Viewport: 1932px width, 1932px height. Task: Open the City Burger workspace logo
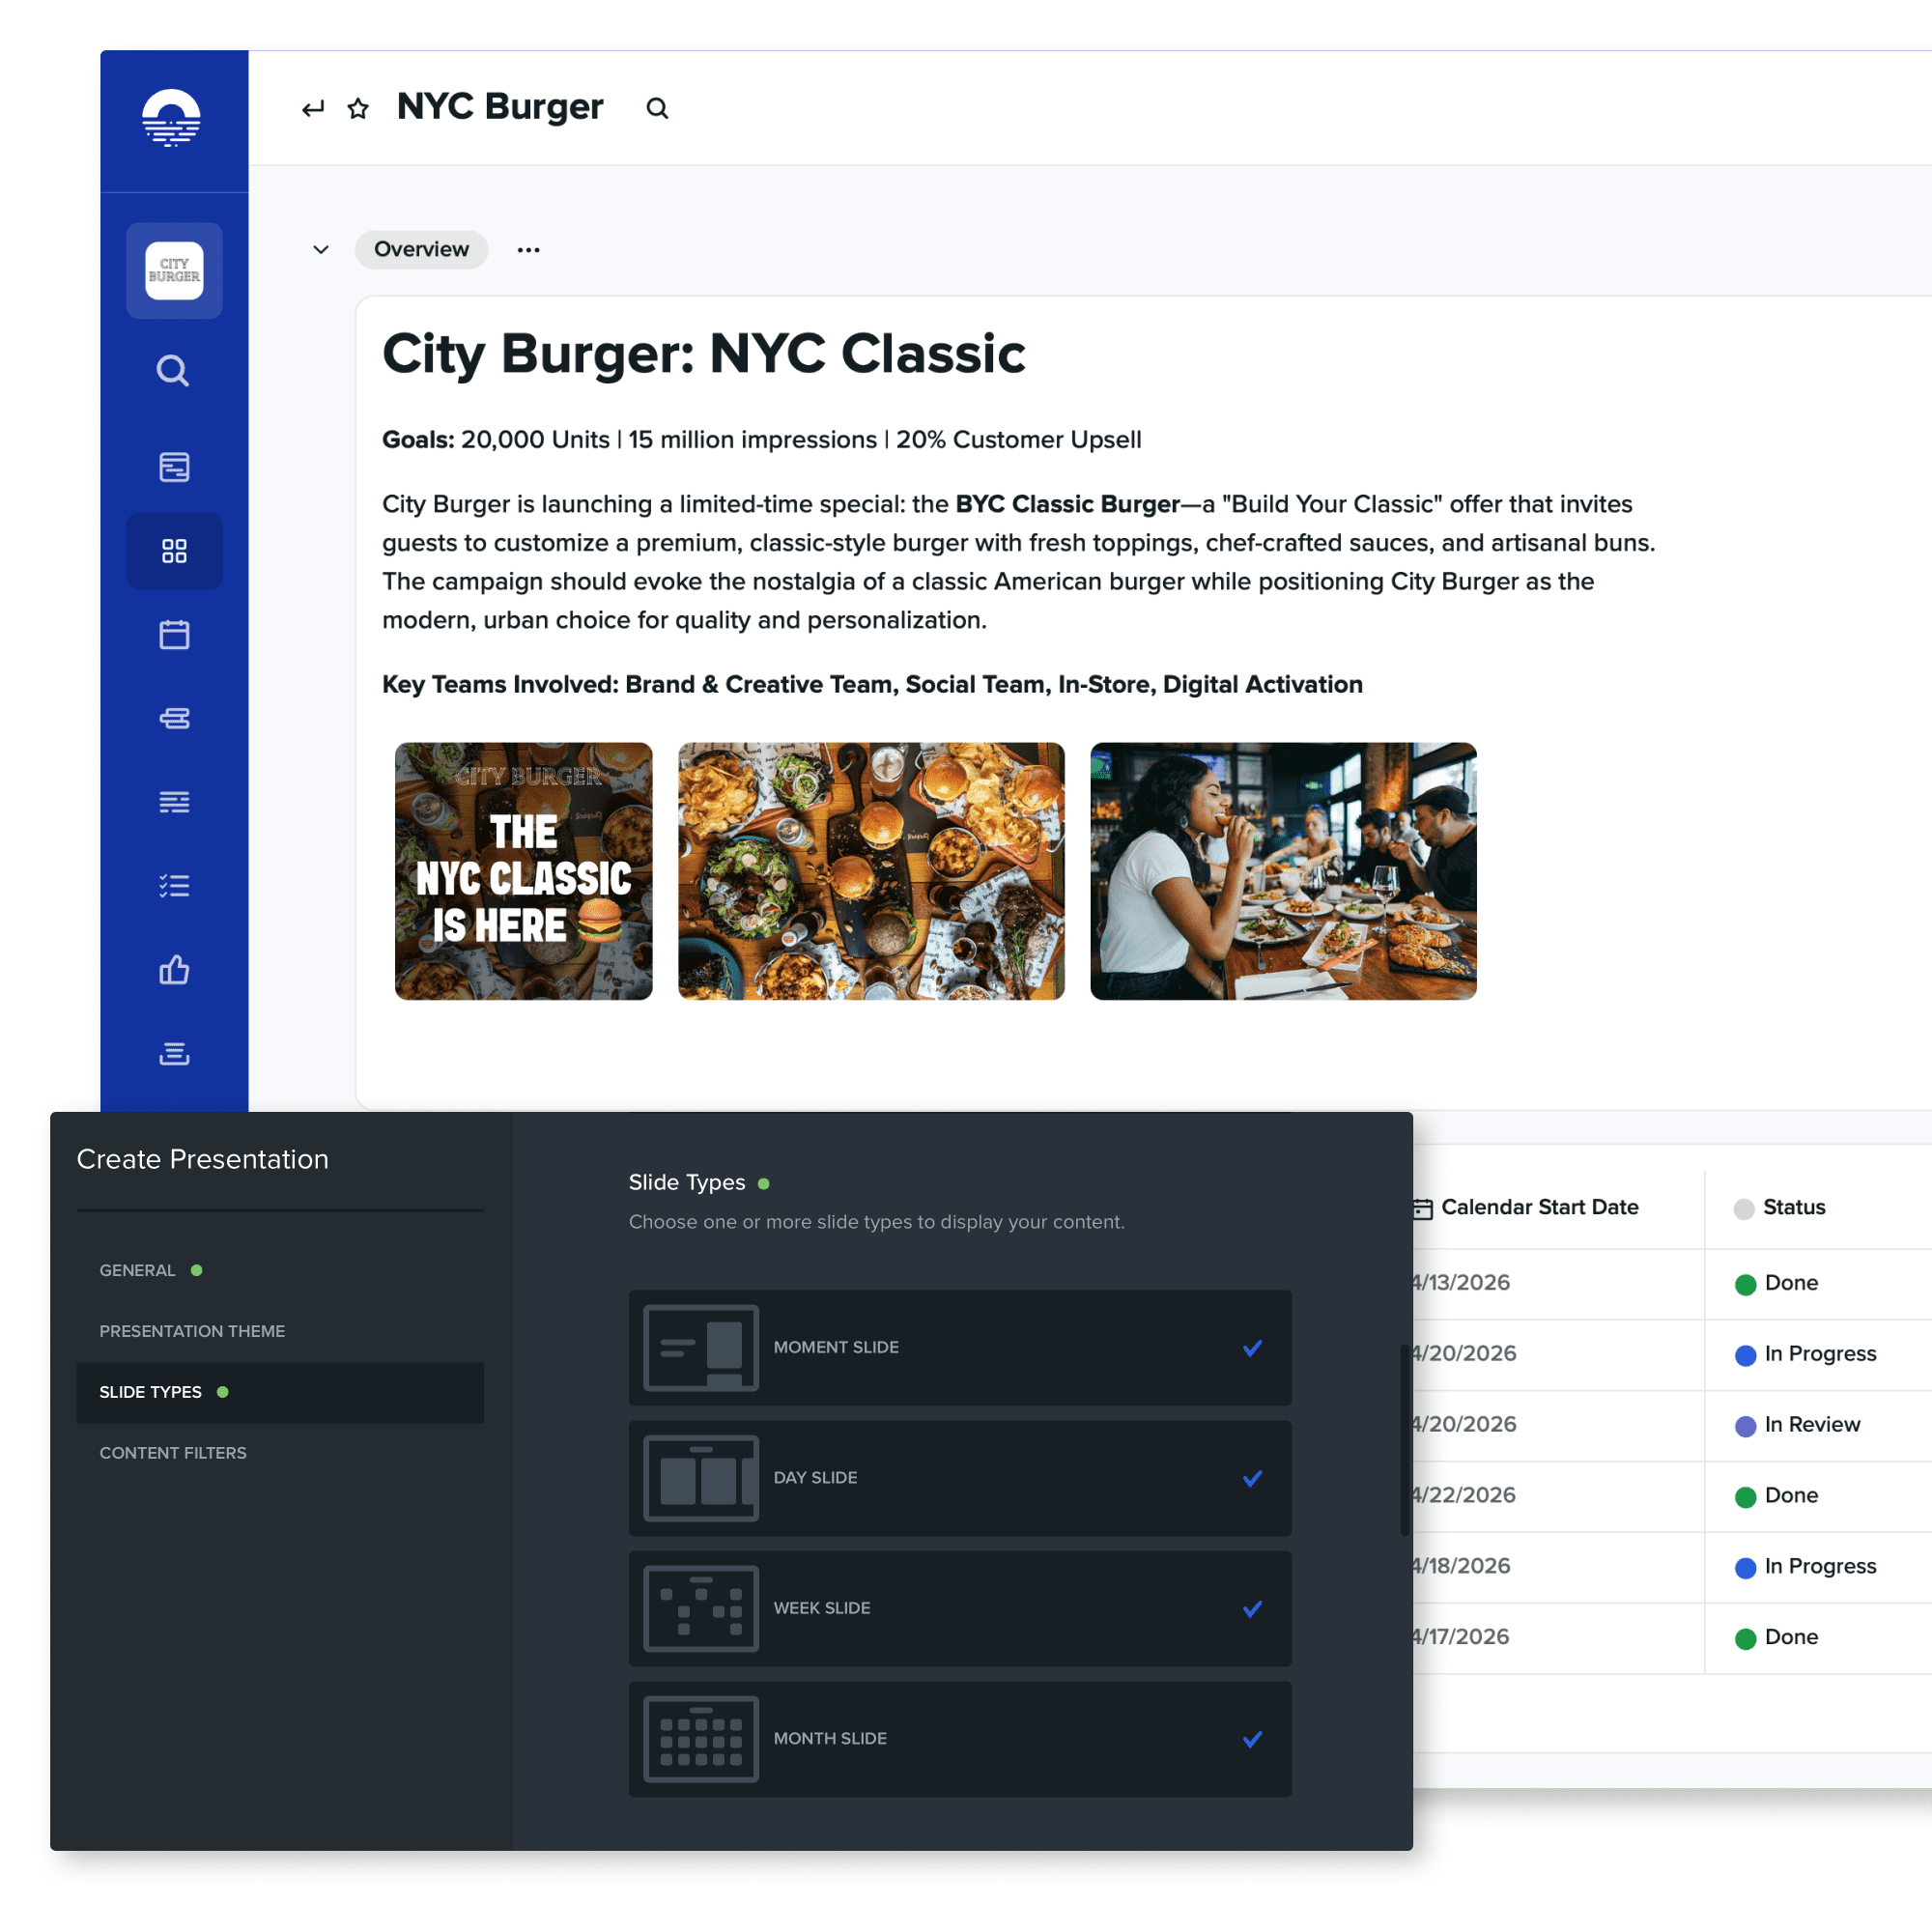174,270
